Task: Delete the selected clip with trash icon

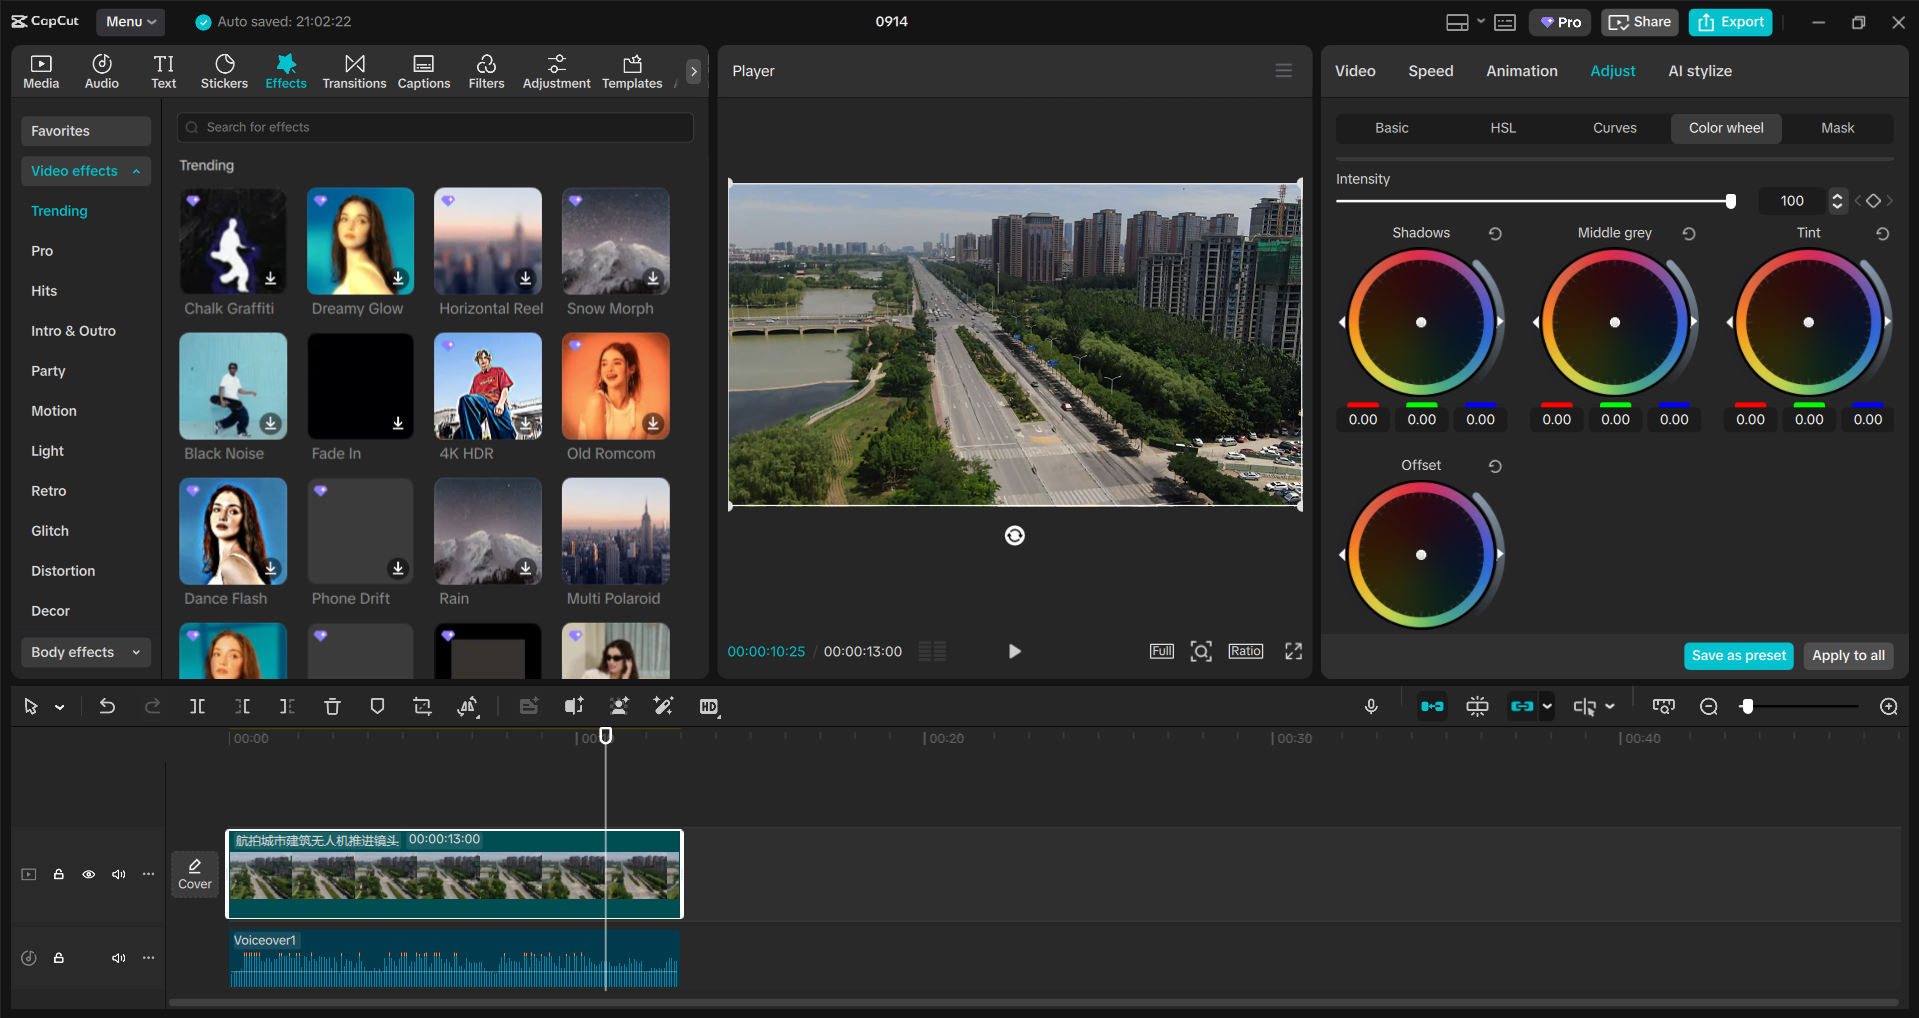Action: 332,707
